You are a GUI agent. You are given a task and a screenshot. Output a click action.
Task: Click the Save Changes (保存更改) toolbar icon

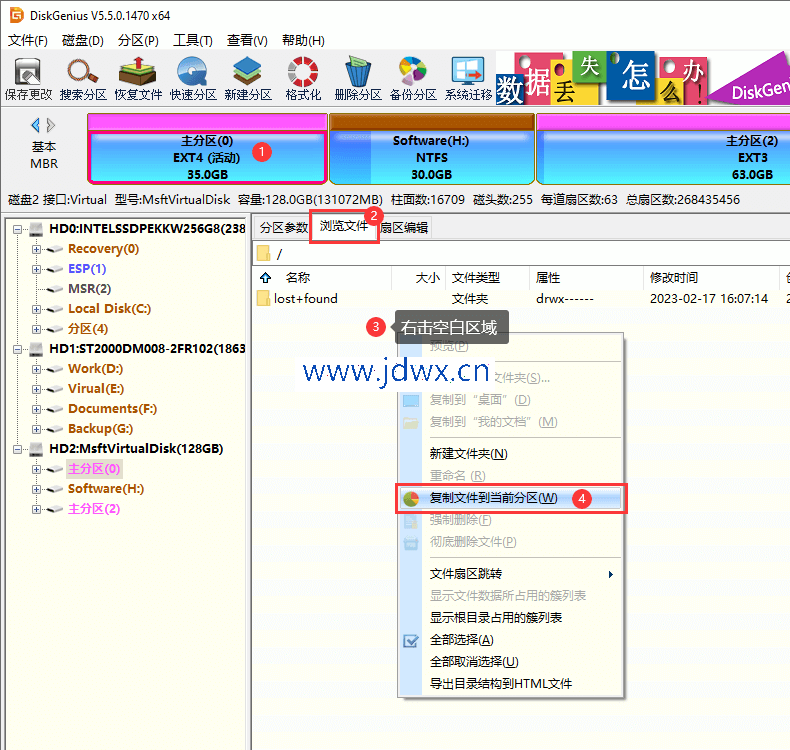pos(28,79)
